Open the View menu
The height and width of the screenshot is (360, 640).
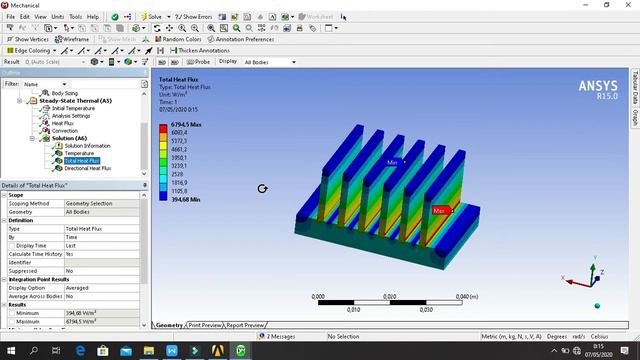click(40, 17)
